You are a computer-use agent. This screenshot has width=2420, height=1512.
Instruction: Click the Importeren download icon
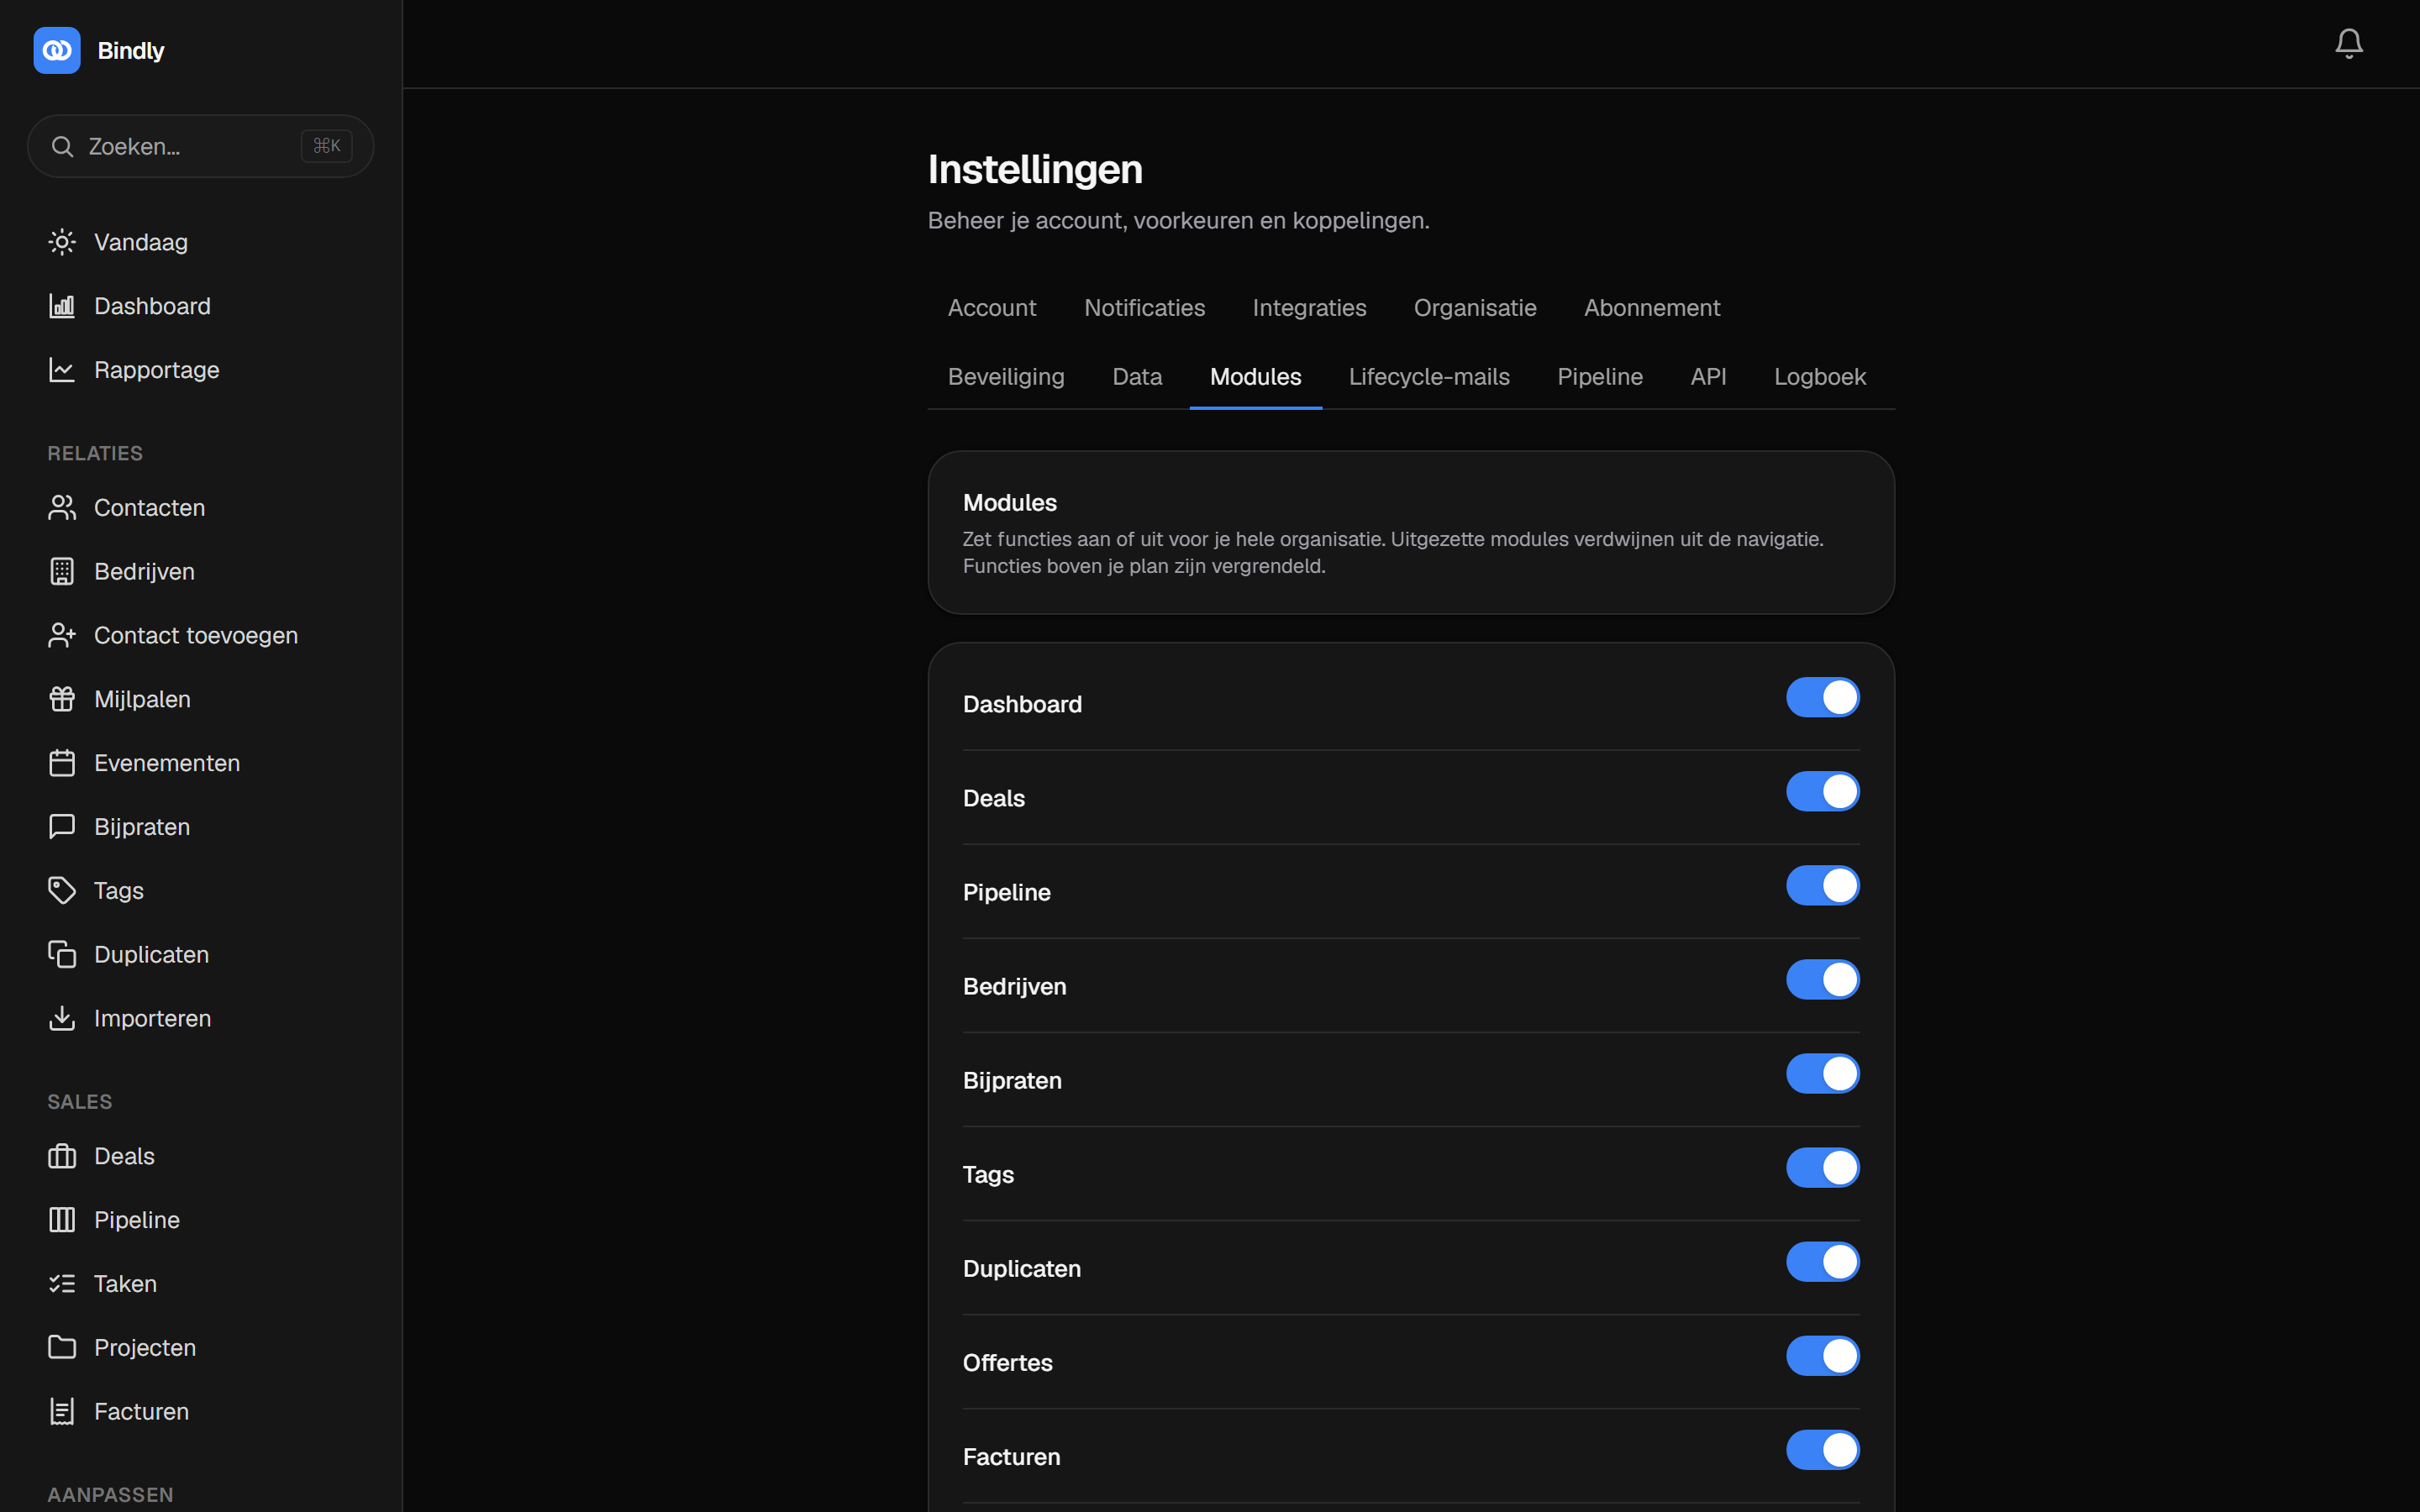[x=62, y=1018]
